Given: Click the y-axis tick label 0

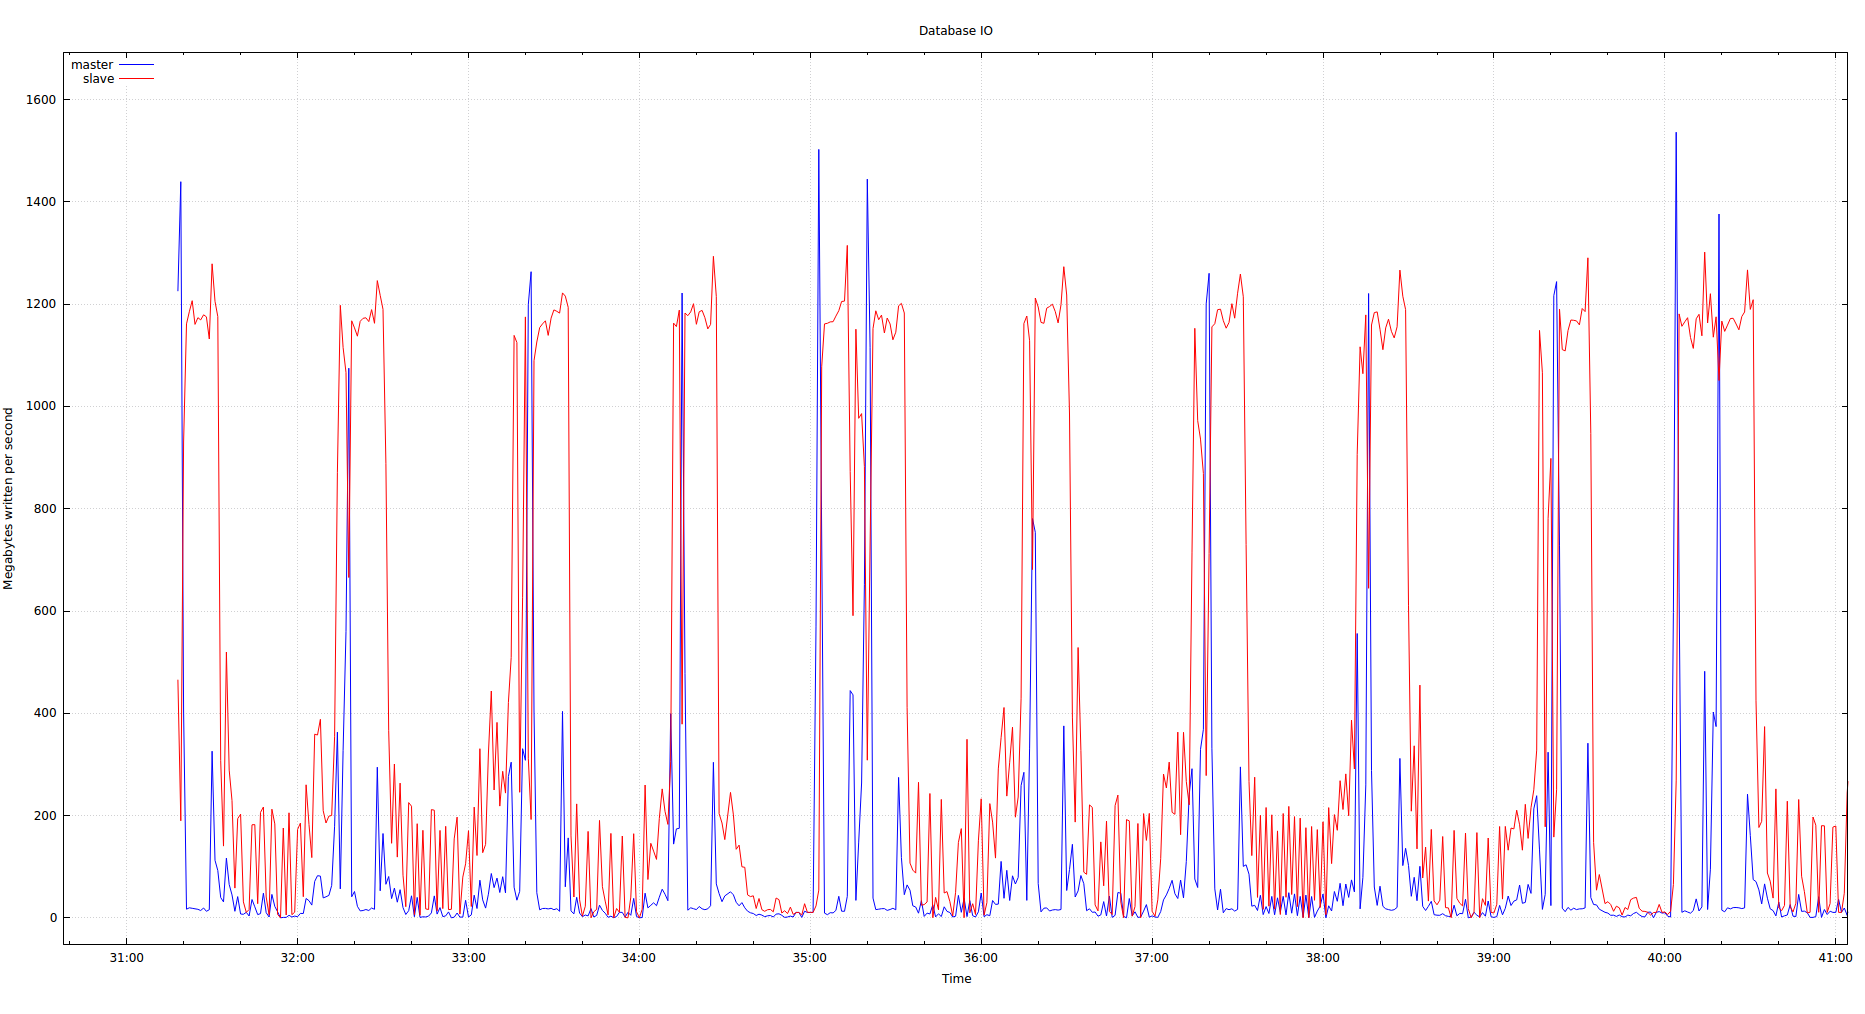Looking at the screenshot, I should point(53,918).
